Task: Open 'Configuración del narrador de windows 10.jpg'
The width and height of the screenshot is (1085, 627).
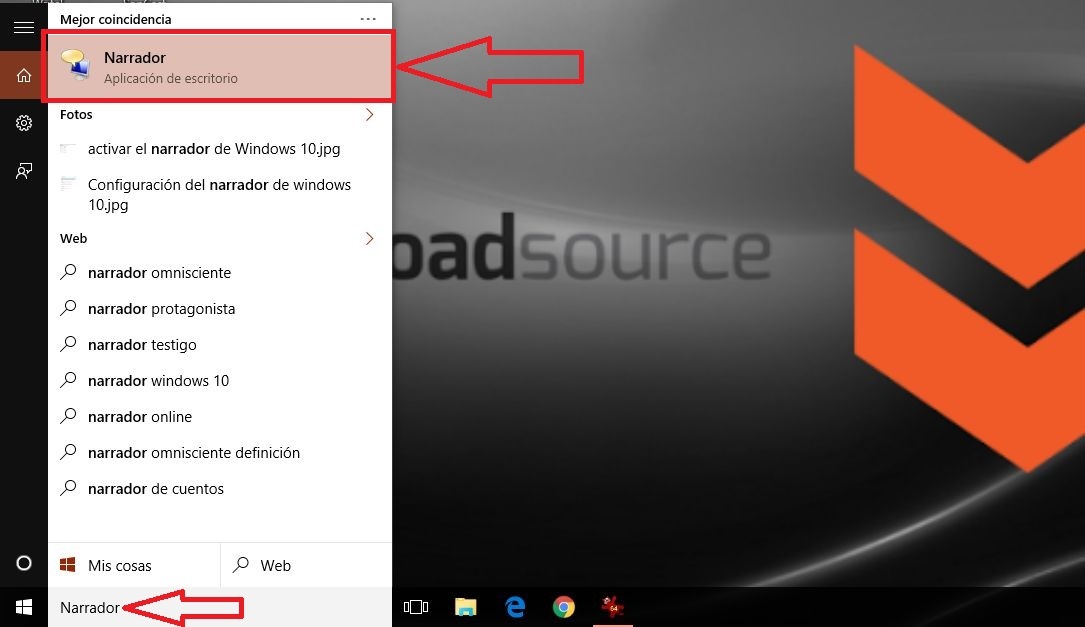Action: [x=220, y=194]
